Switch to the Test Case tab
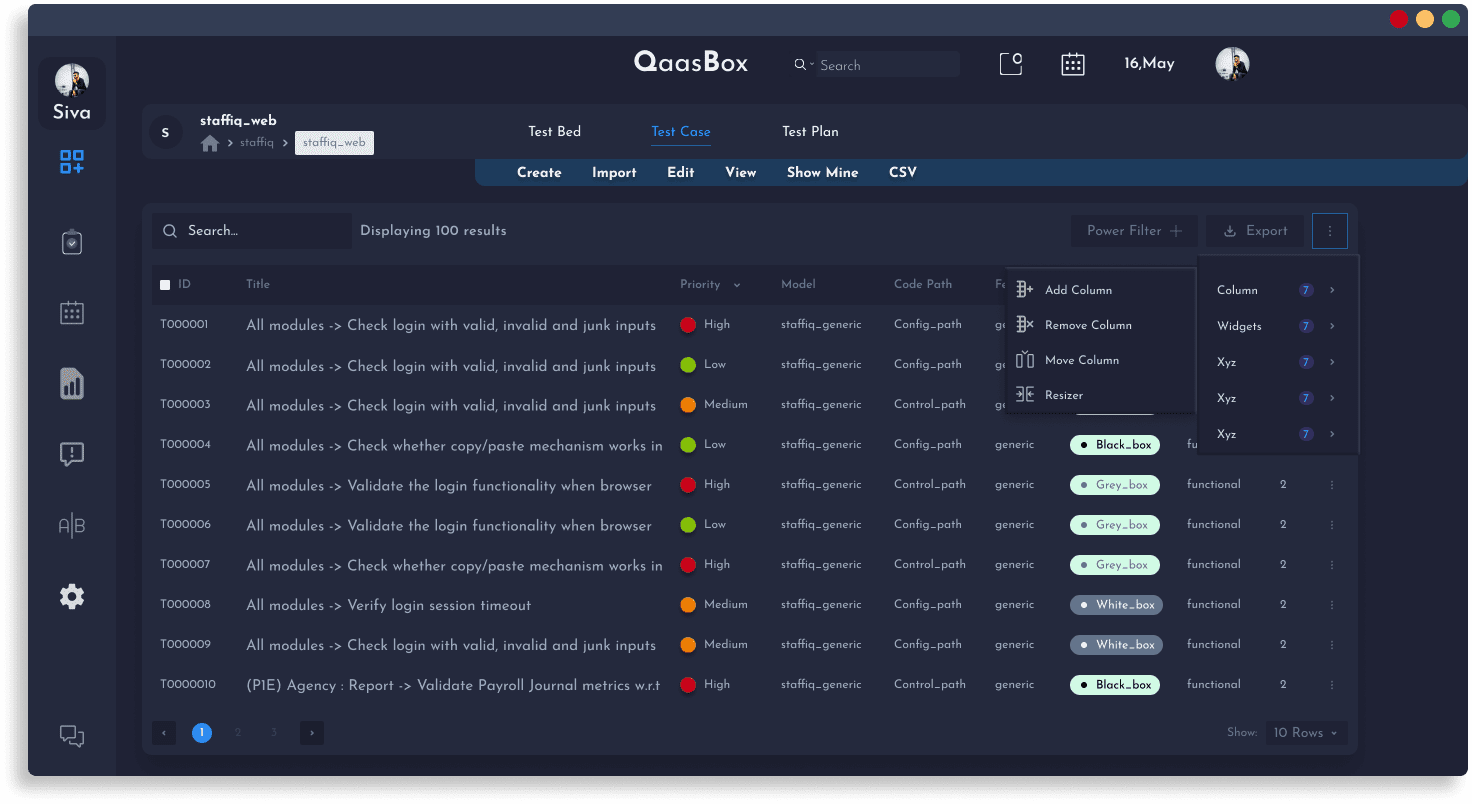The width and height of the screenshot is (1472, 804). coord(681,132)
